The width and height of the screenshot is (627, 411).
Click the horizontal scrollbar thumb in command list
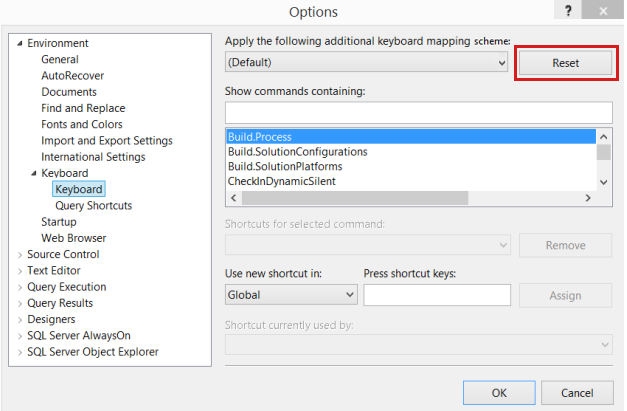[x=355, y=198]
